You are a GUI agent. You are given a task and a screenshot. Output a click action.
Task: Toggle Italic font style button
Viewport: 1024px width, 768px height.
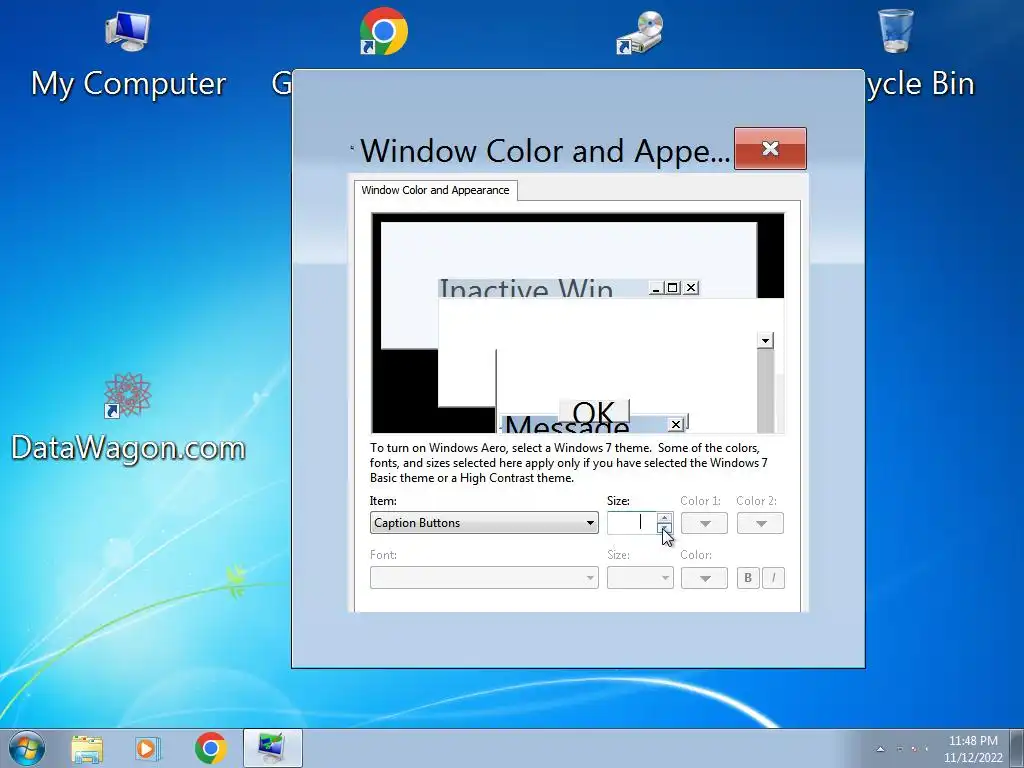click(x=773, y=578)
